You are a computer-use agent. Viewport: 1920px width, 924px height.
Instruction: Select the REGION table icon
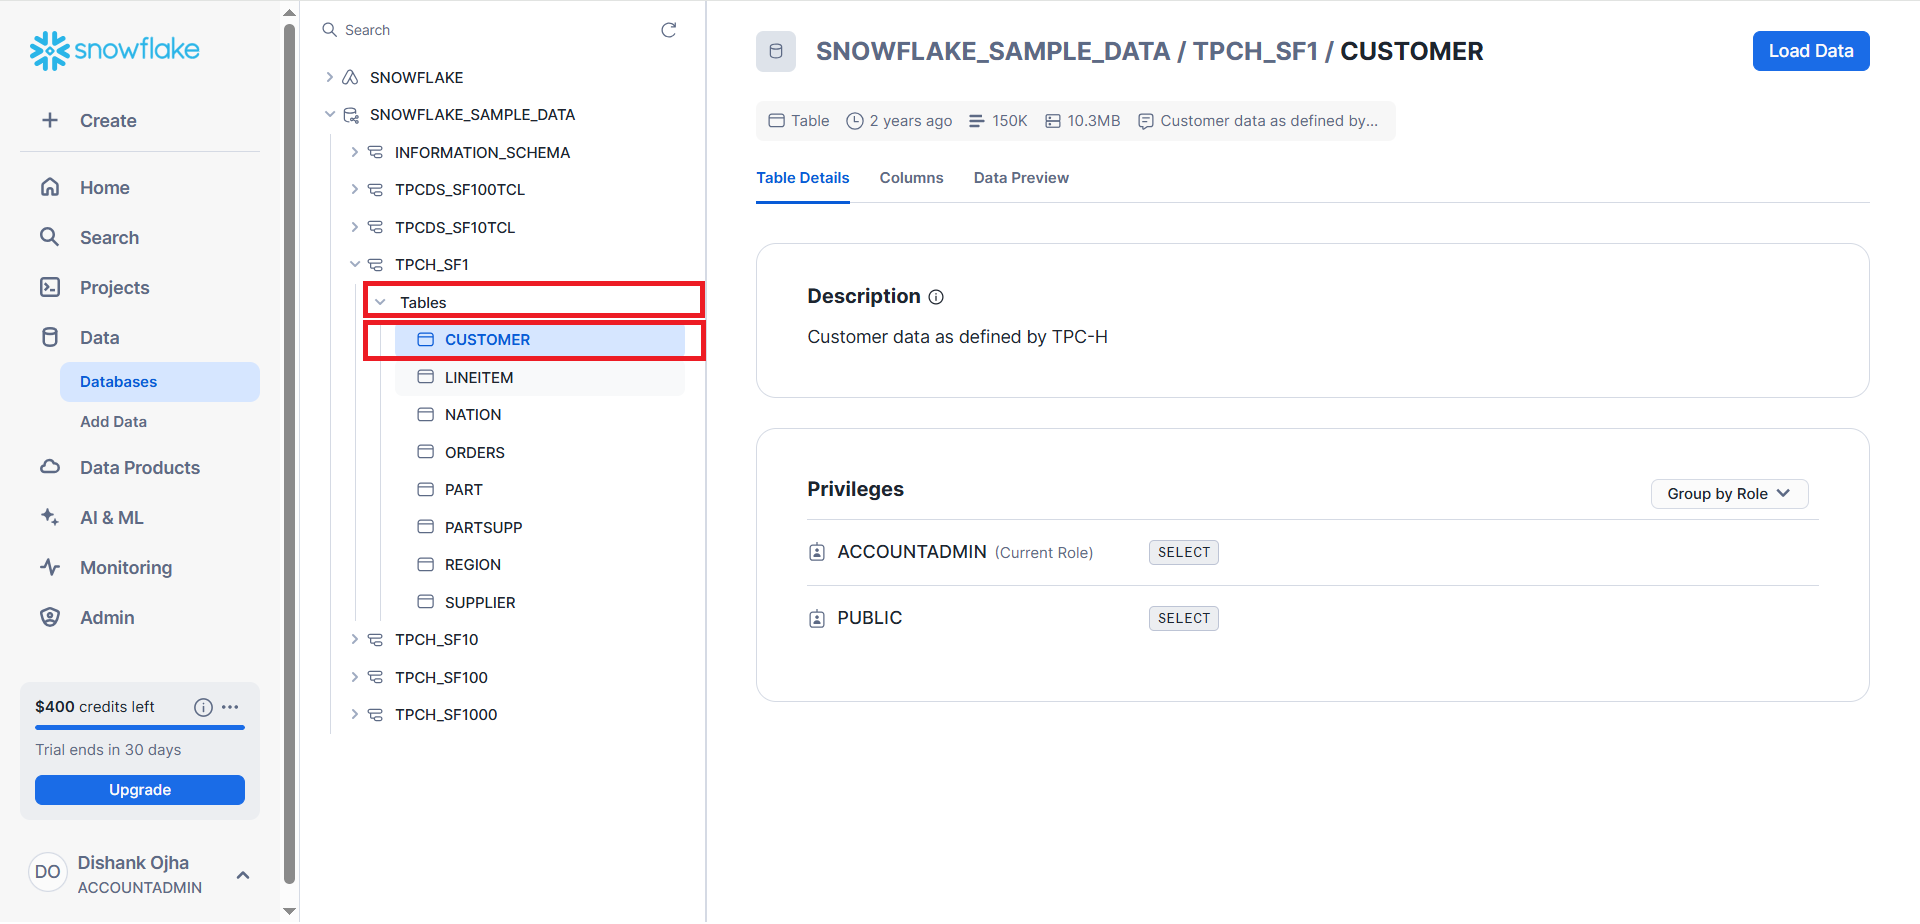425,564
